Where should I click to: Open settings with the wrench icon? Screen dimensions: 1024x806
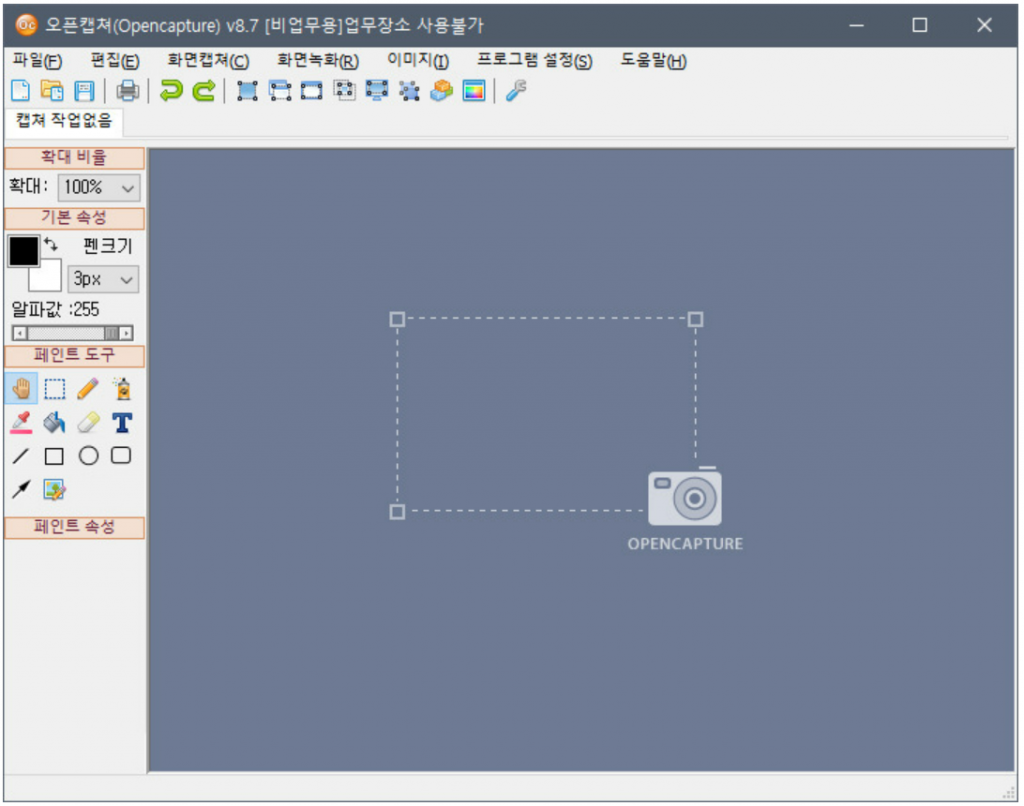[517, 90]
